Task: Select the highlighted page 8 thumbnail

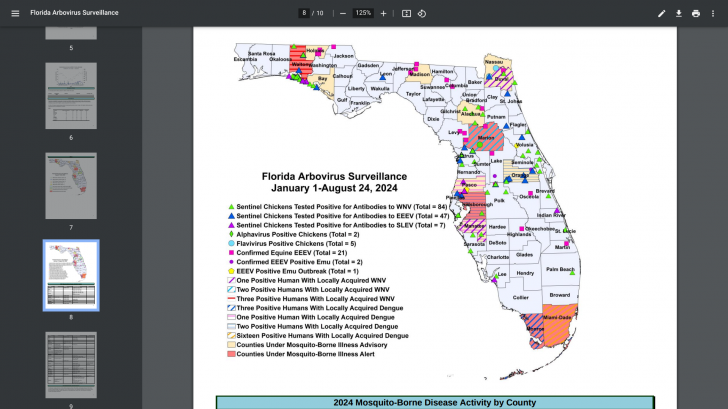Action: [71, 275]
